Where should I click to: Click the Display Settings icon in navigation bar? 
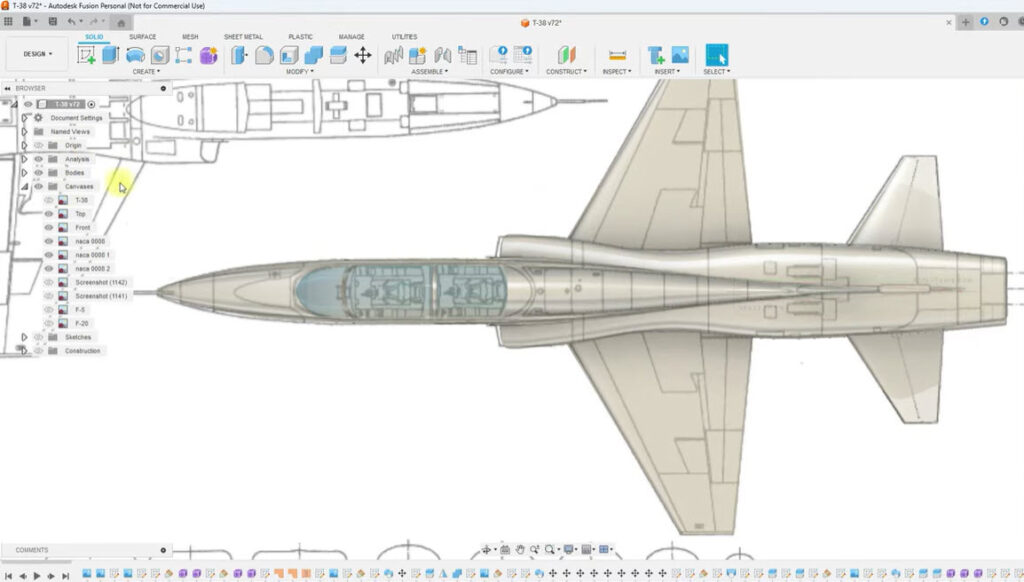568,549
